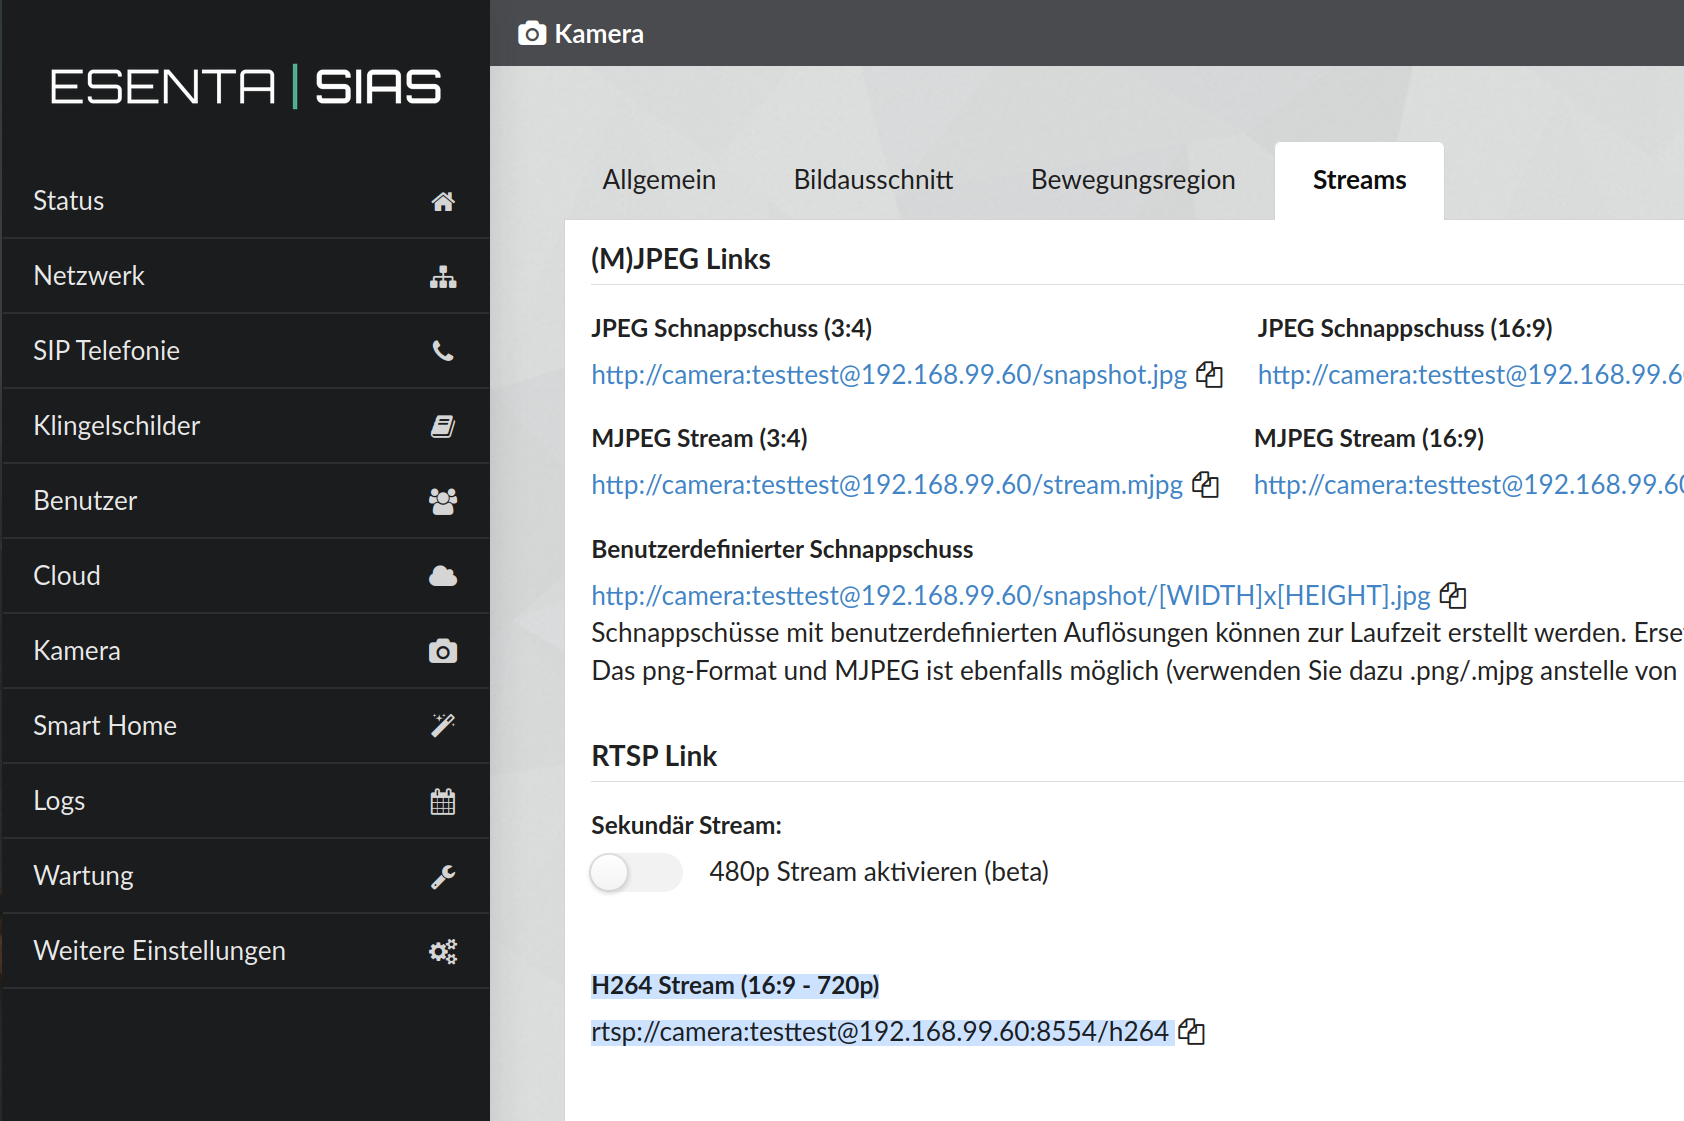Open the Bildausschnitt tab
The image size is (1684, 1121).
[873, 180]
